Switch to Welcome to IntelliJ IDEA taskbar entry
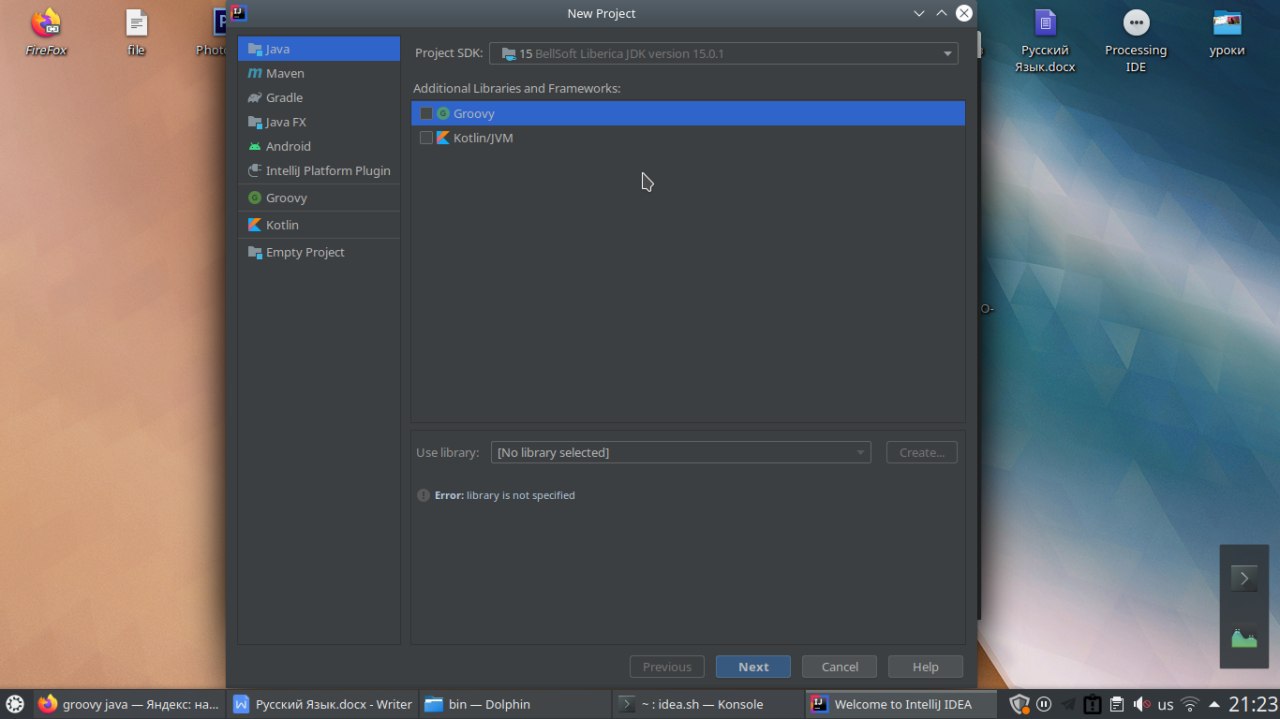1280x719 pixels. [901, 704]
